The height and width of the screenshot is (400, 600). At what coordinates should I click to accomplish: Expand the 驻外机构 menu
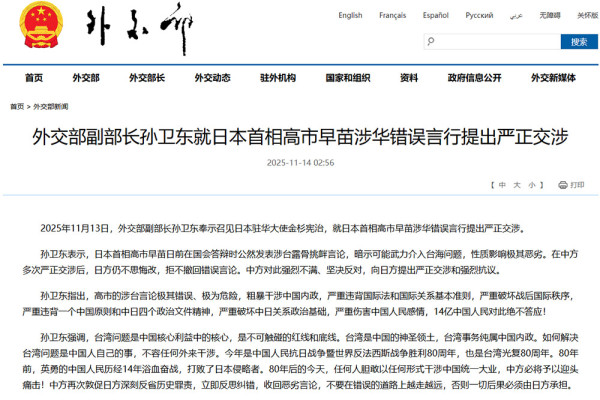click(276, 78)
